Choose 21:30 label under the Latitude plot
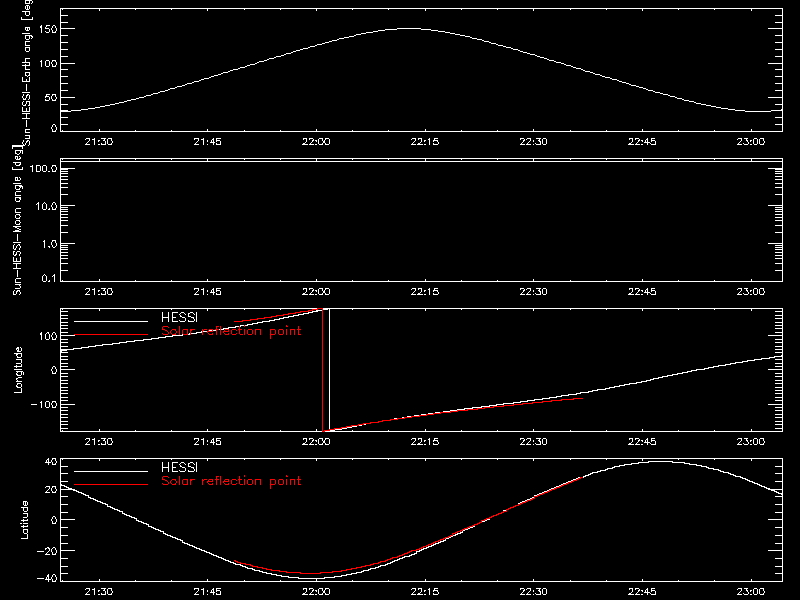The height and width of the screenshot is (600, 800). tap(98, 592)
